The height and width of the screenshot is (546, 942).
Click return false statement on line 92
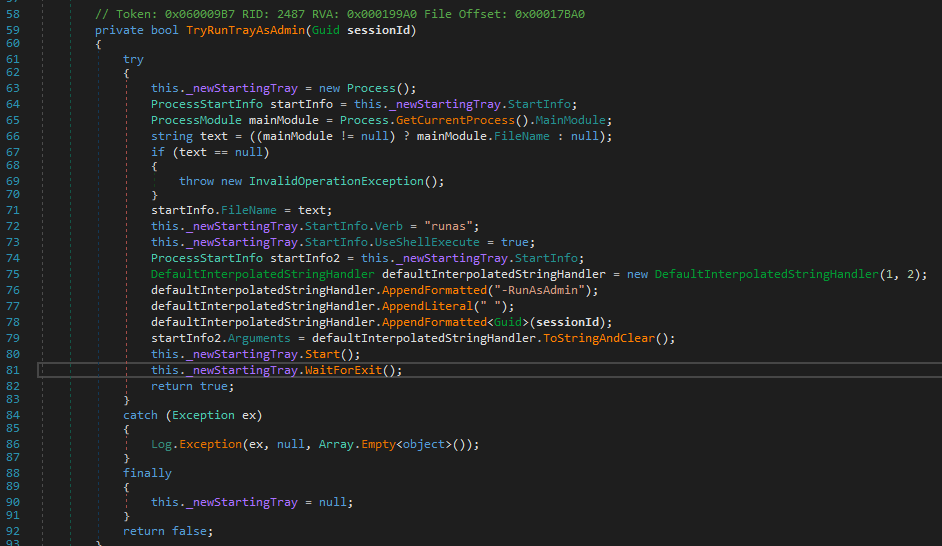168,531
